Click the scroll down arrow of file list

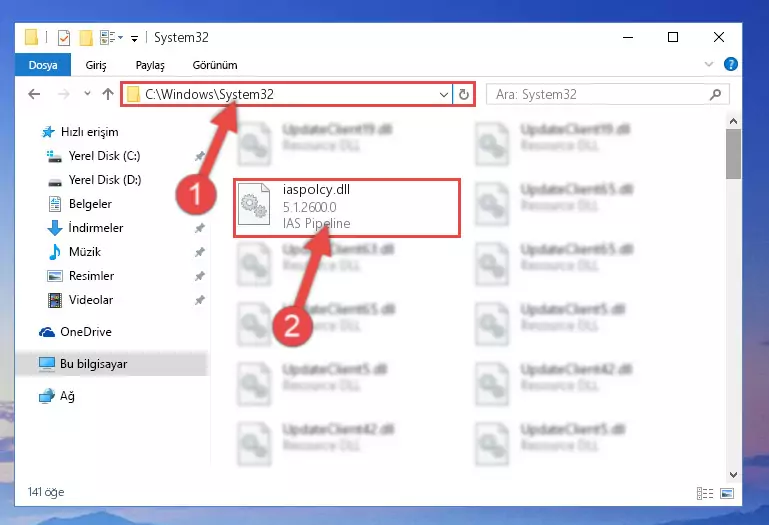point(733,475)
